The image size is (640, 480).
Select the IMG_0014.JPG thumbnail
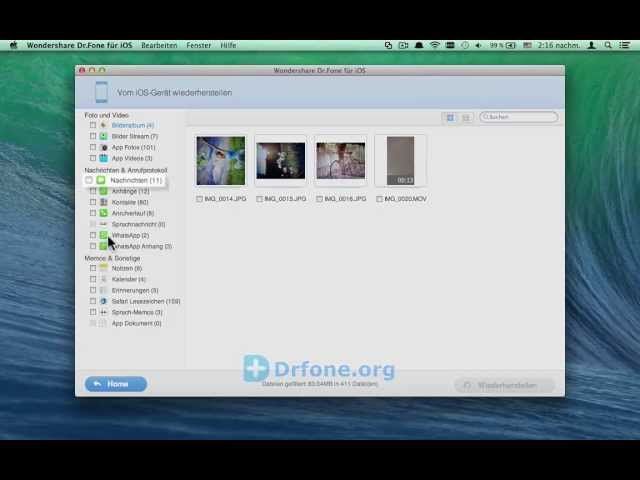221,160
